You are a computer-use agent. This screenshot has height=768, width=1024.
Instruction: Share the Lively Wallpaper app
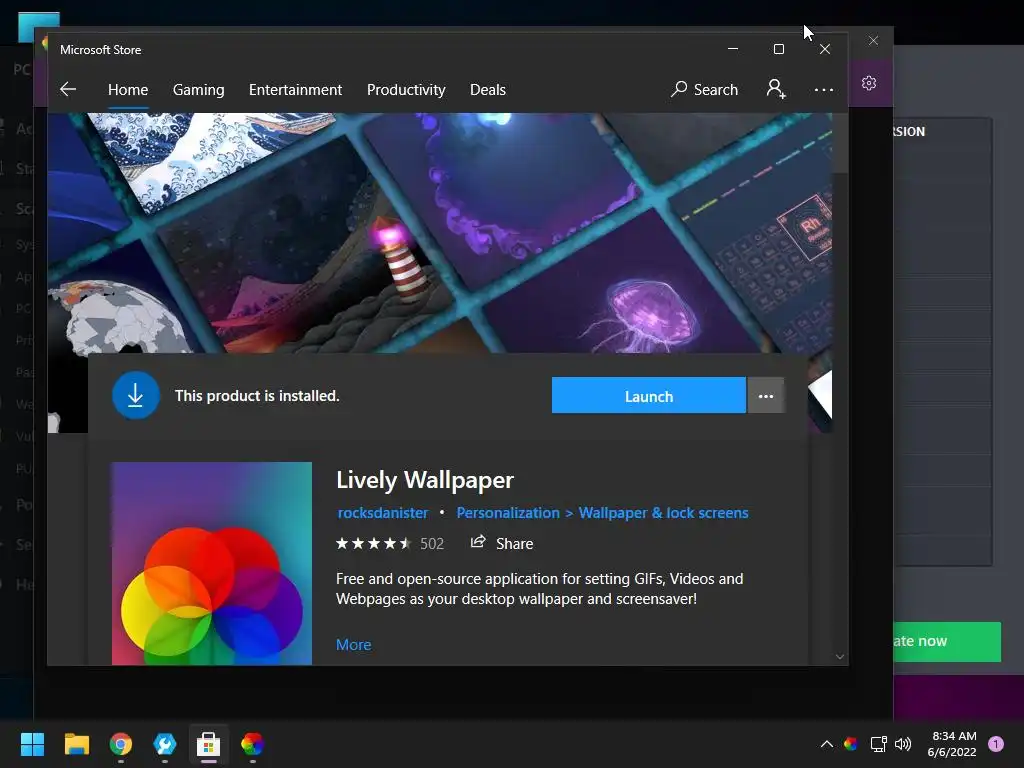[502, 543]
